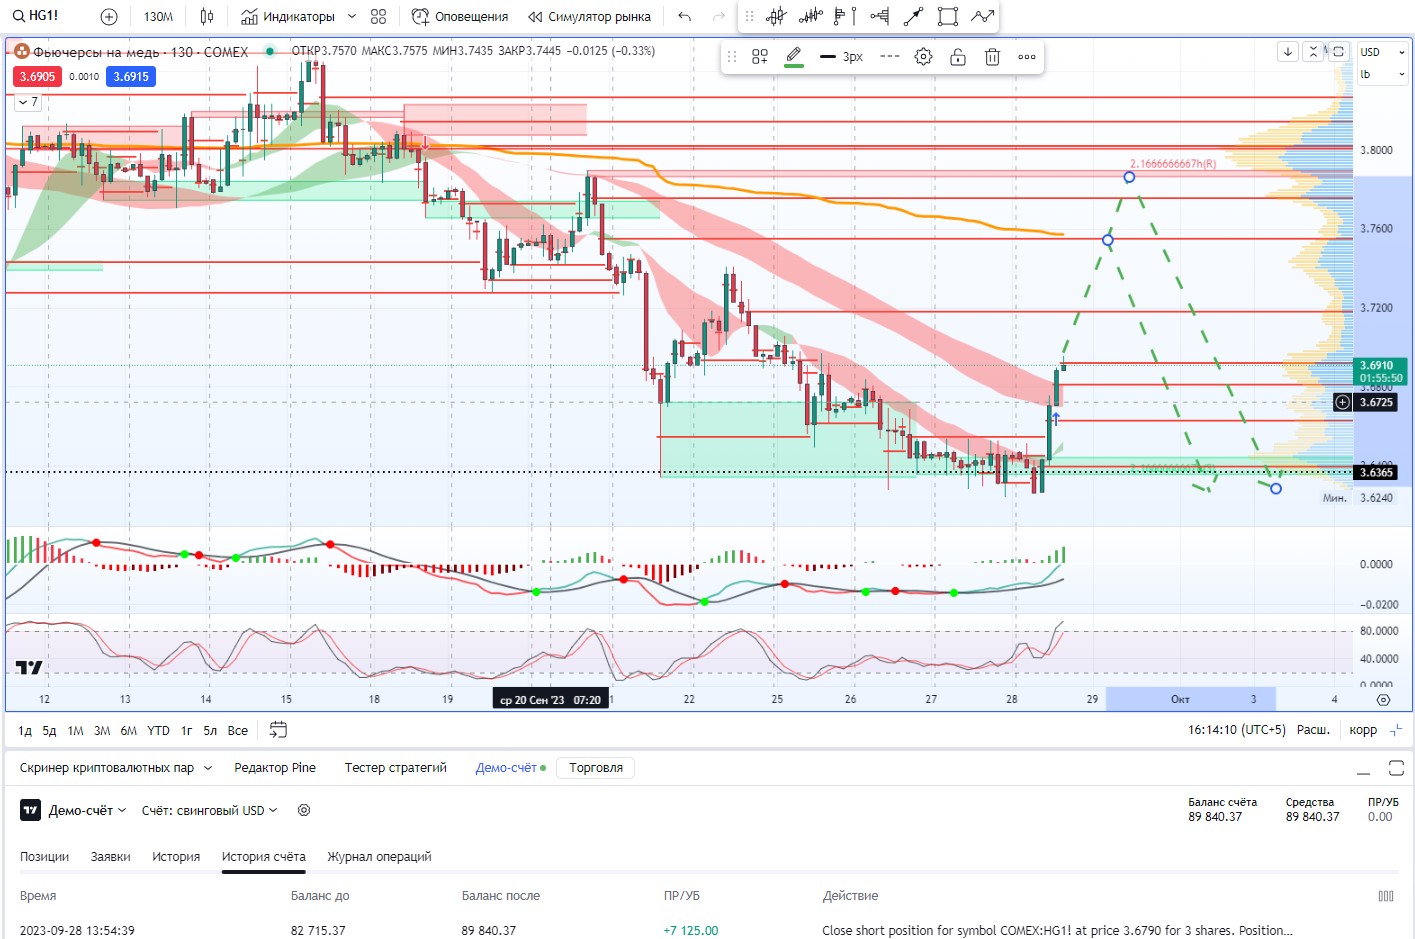1415x939 pixels.
Task: Click red sell price 3.6905
Action: point(37,76)
